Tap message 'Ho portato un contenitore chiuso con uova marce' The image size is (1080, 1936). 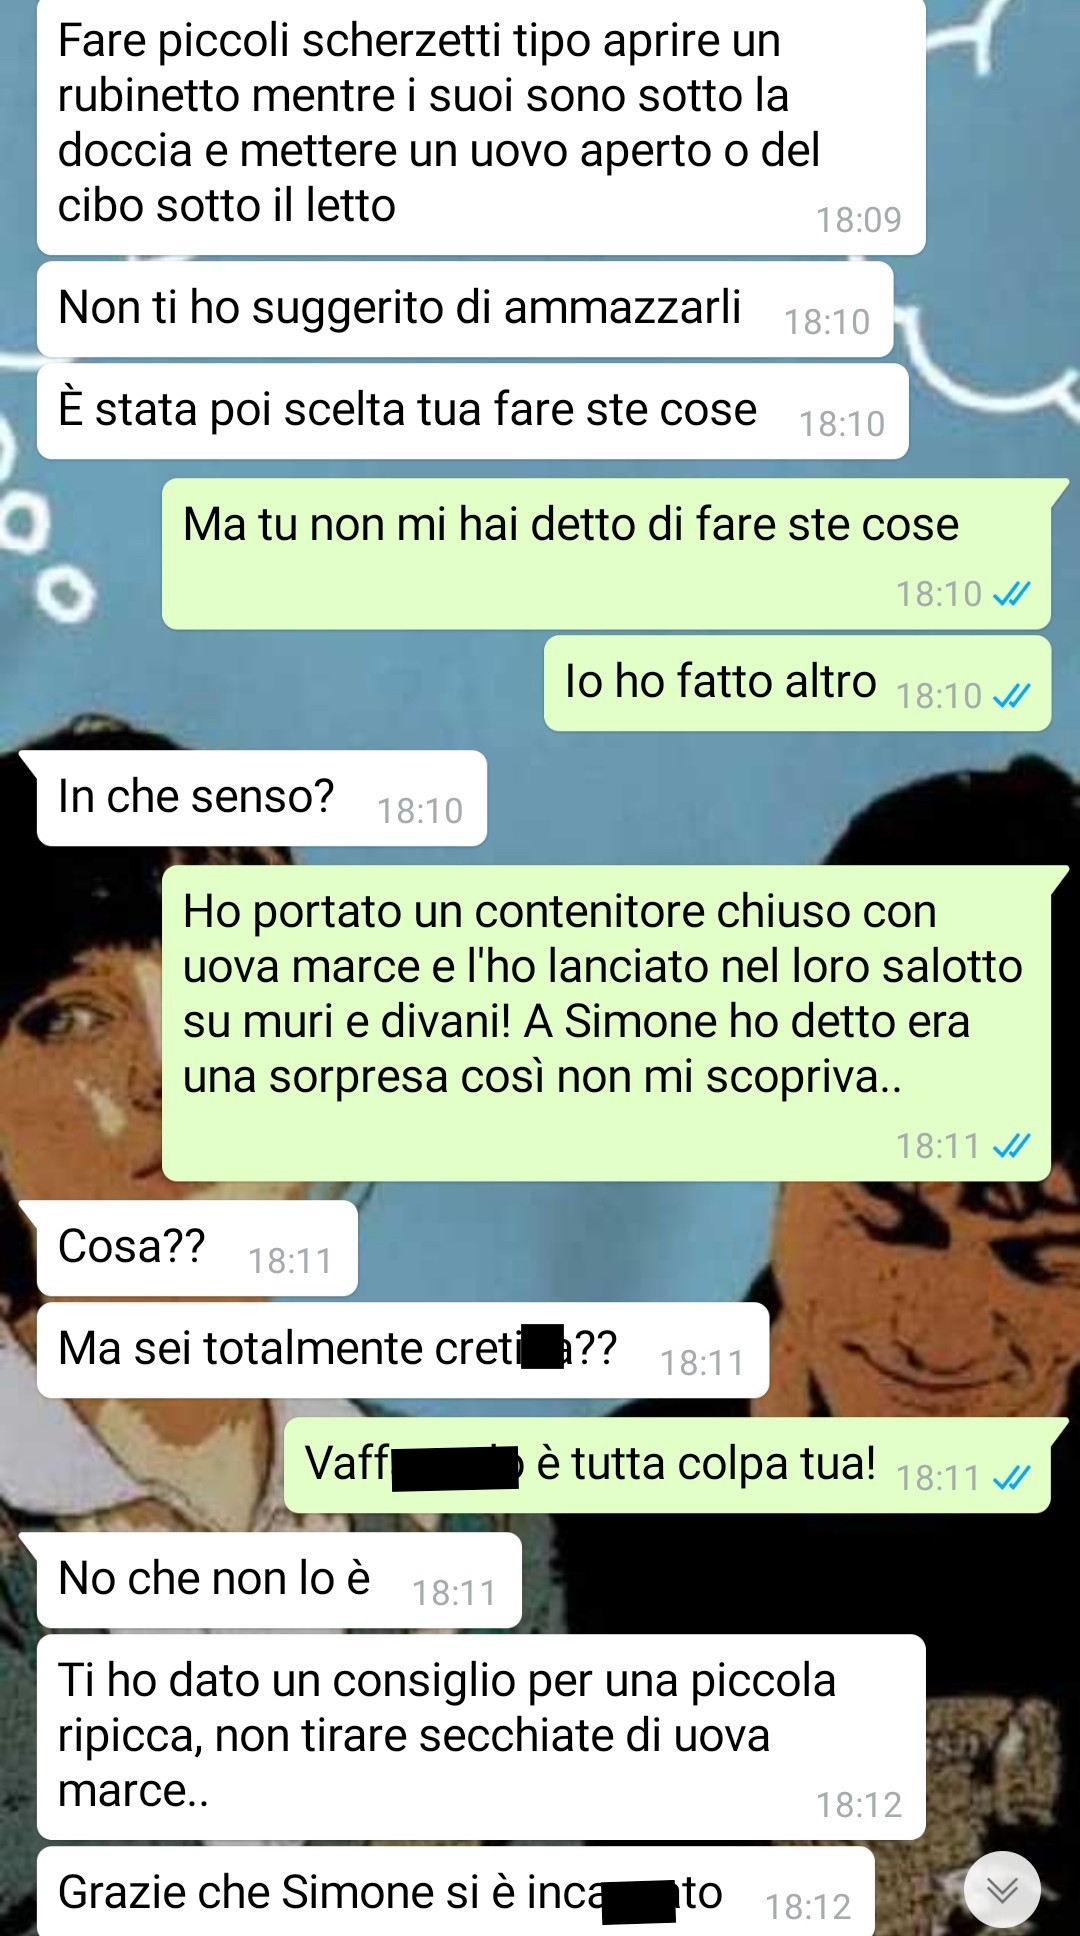(606, 1023)
